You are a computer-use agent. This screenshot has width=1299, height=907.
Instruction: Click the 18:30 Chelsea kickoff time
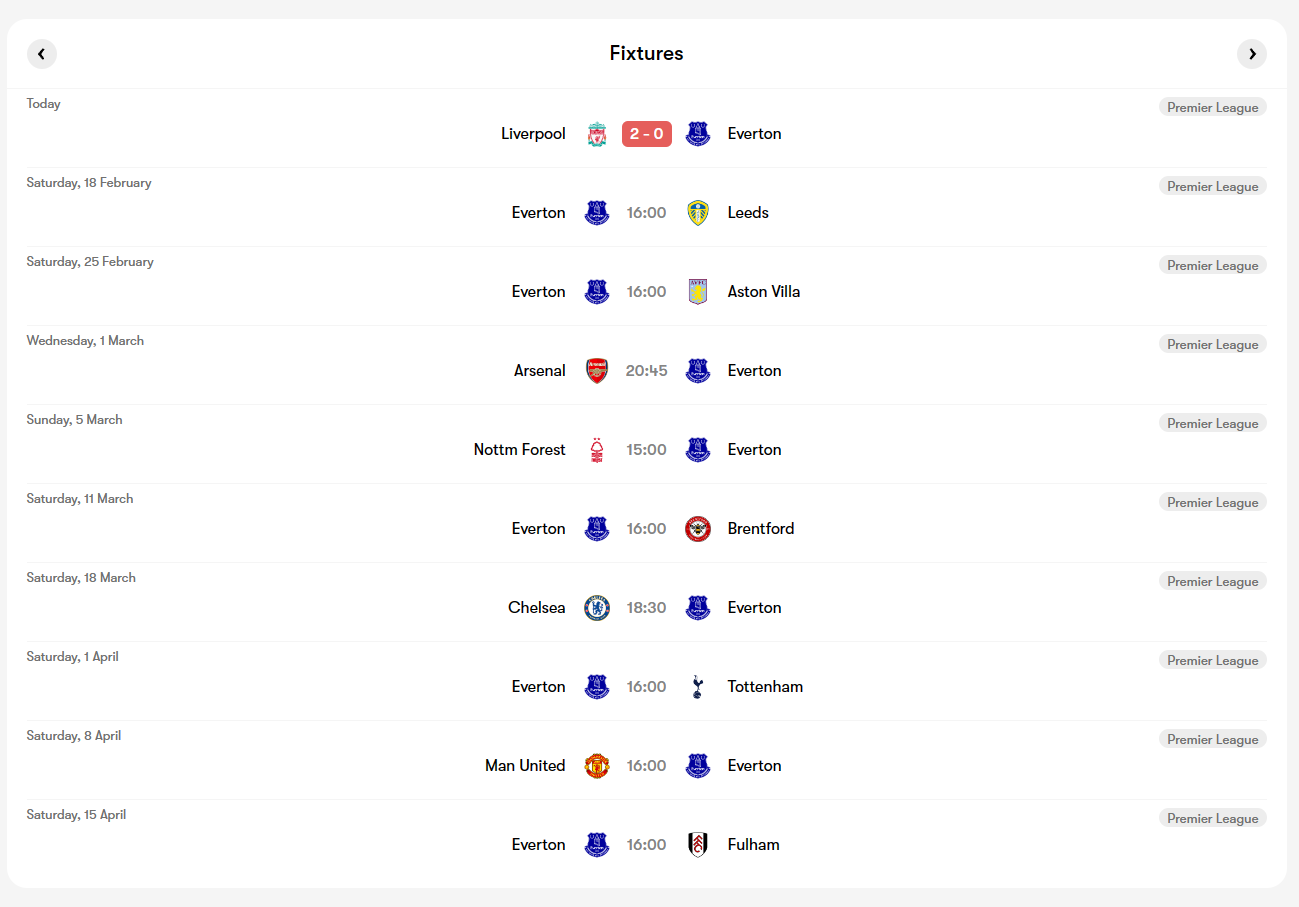coord(647,608)
